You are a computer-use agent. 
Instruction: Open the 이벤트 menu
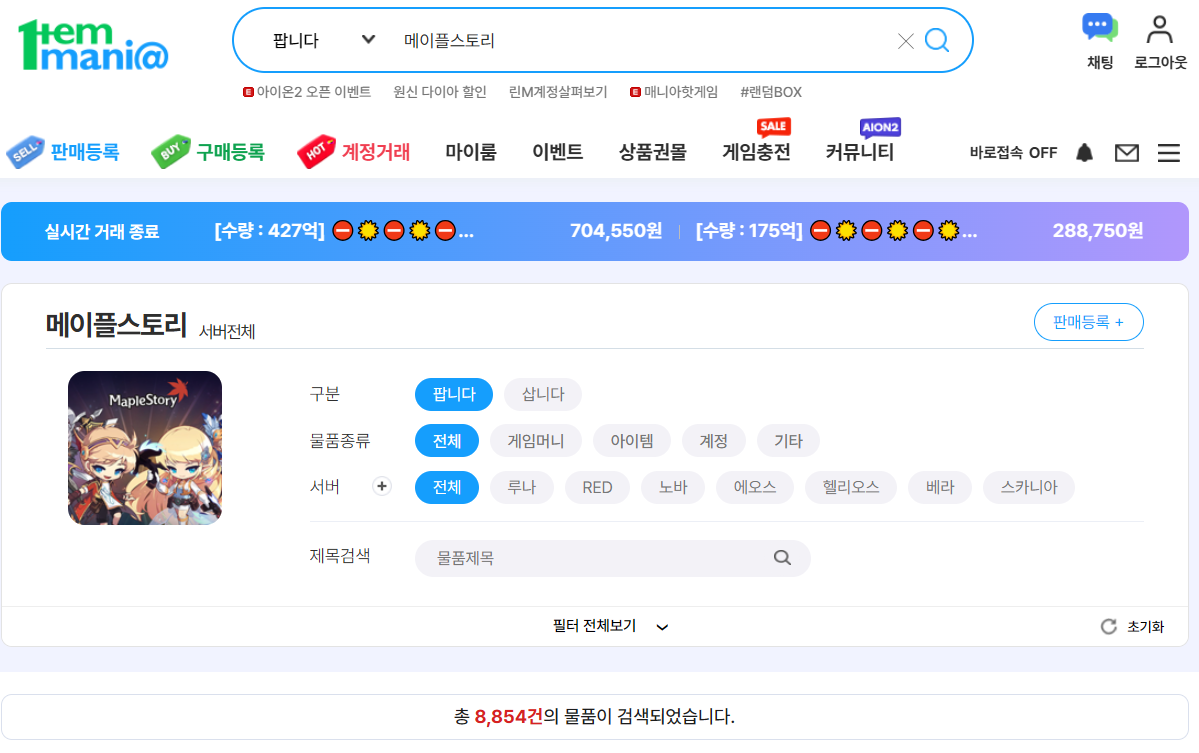(x=557, y=152)
